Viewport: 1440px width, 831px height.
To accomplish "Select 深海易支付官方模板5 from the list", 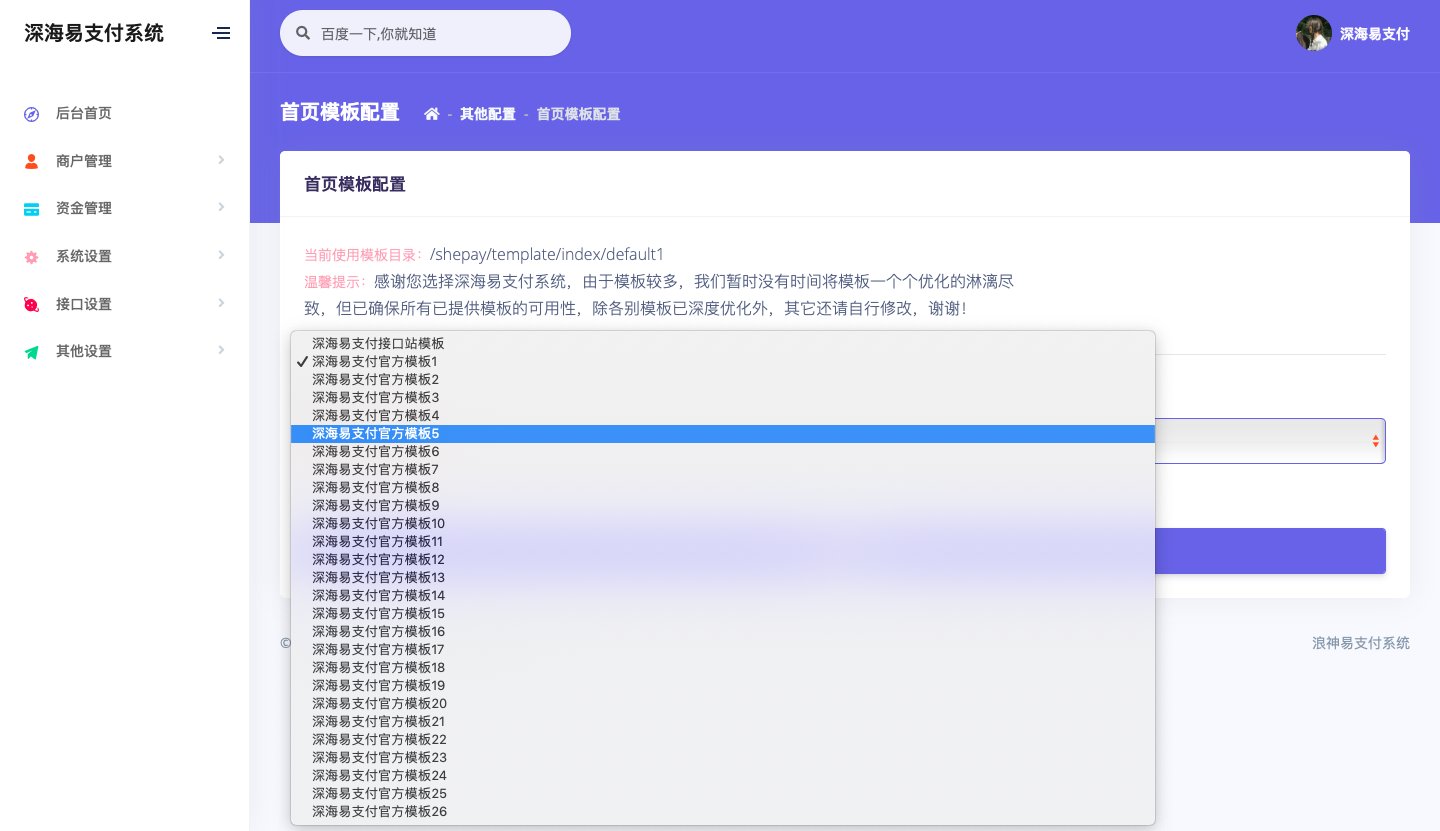I will click(376, 434).
